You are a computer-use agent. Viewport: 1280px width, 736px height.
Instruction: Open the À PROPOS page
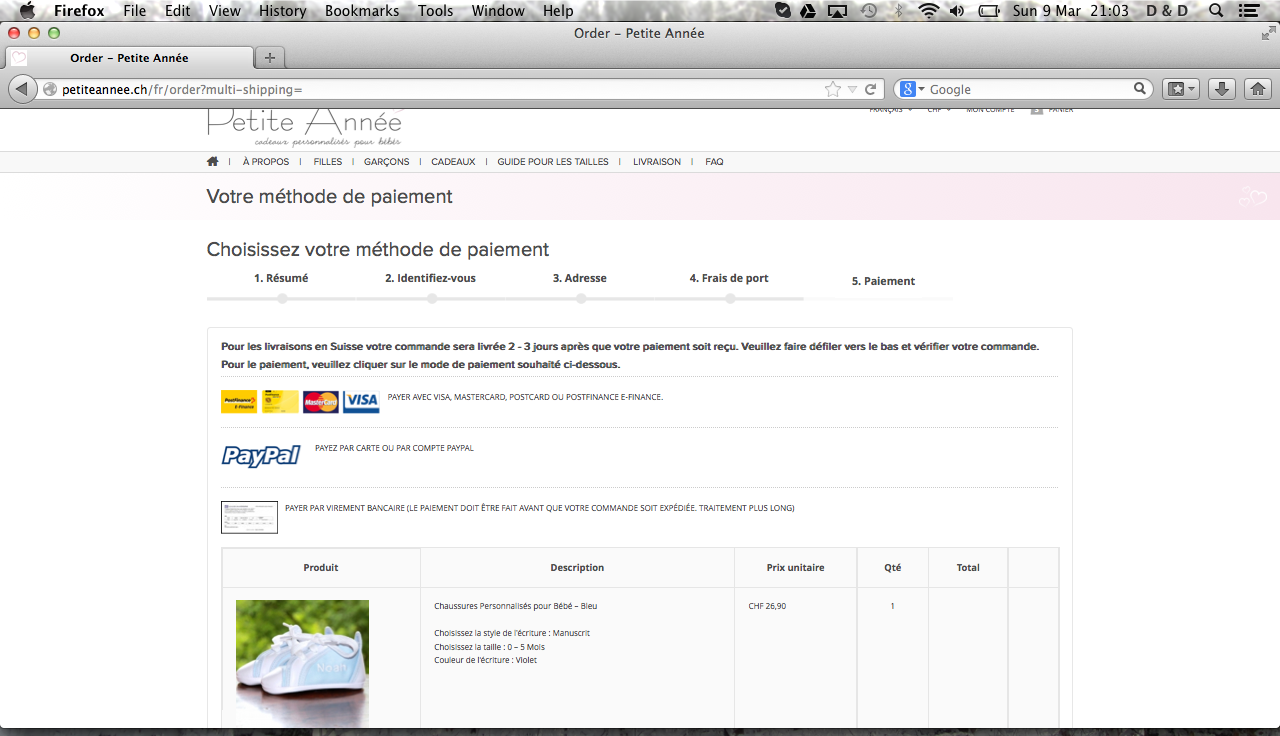tap(266, 161)
